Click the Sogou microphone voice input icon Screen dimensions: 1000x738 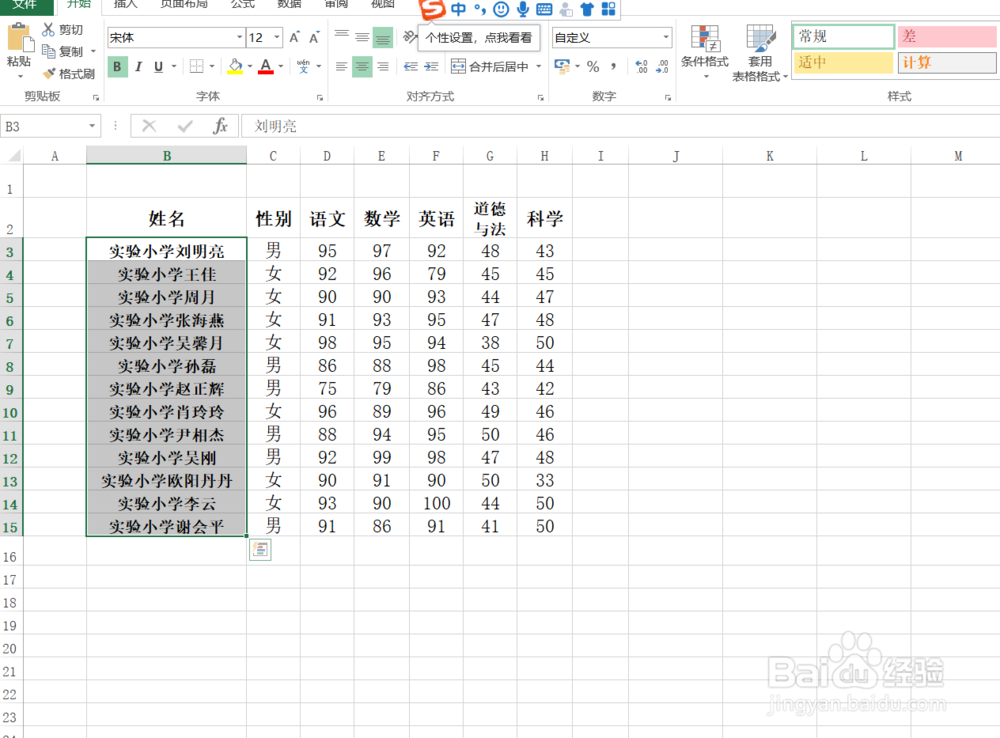(523, 9)
